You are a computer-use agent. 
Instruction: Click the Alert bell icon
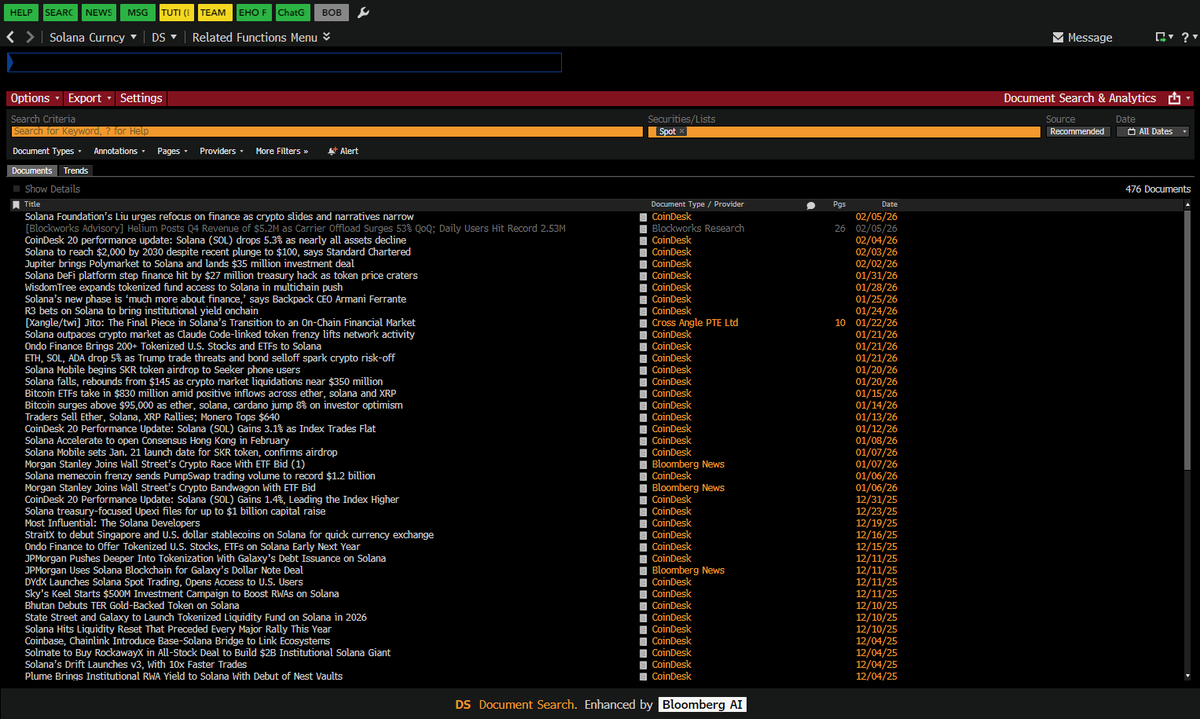click(x=332, y=151)
